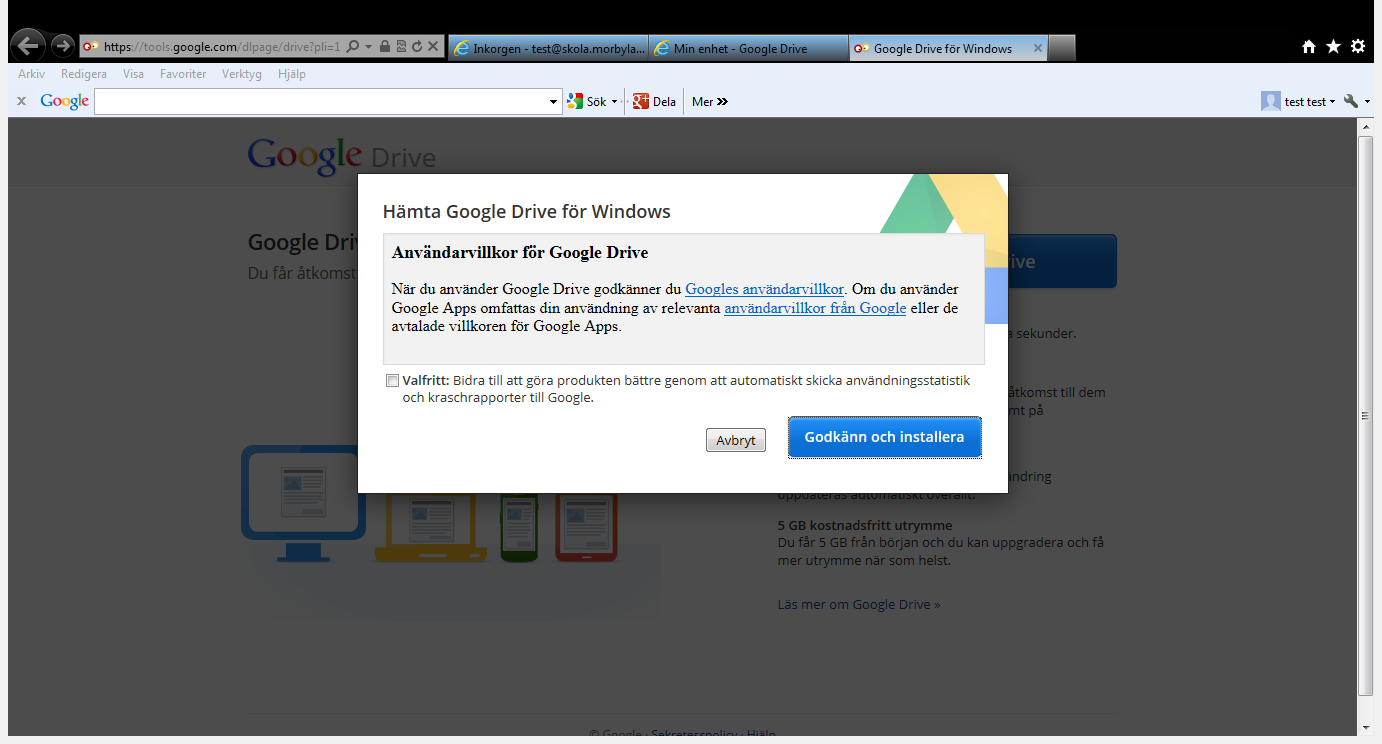Click the Sök search button on toolbar

pyautogui.click(x=587, y=101)
